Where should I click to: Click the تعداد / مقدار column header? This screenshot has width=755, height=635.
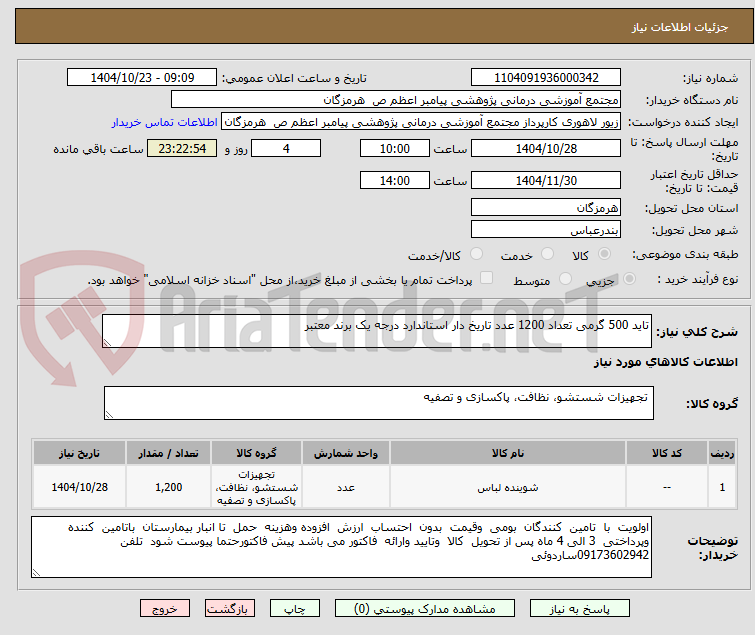pyautogui.click(x=169, y=453)
